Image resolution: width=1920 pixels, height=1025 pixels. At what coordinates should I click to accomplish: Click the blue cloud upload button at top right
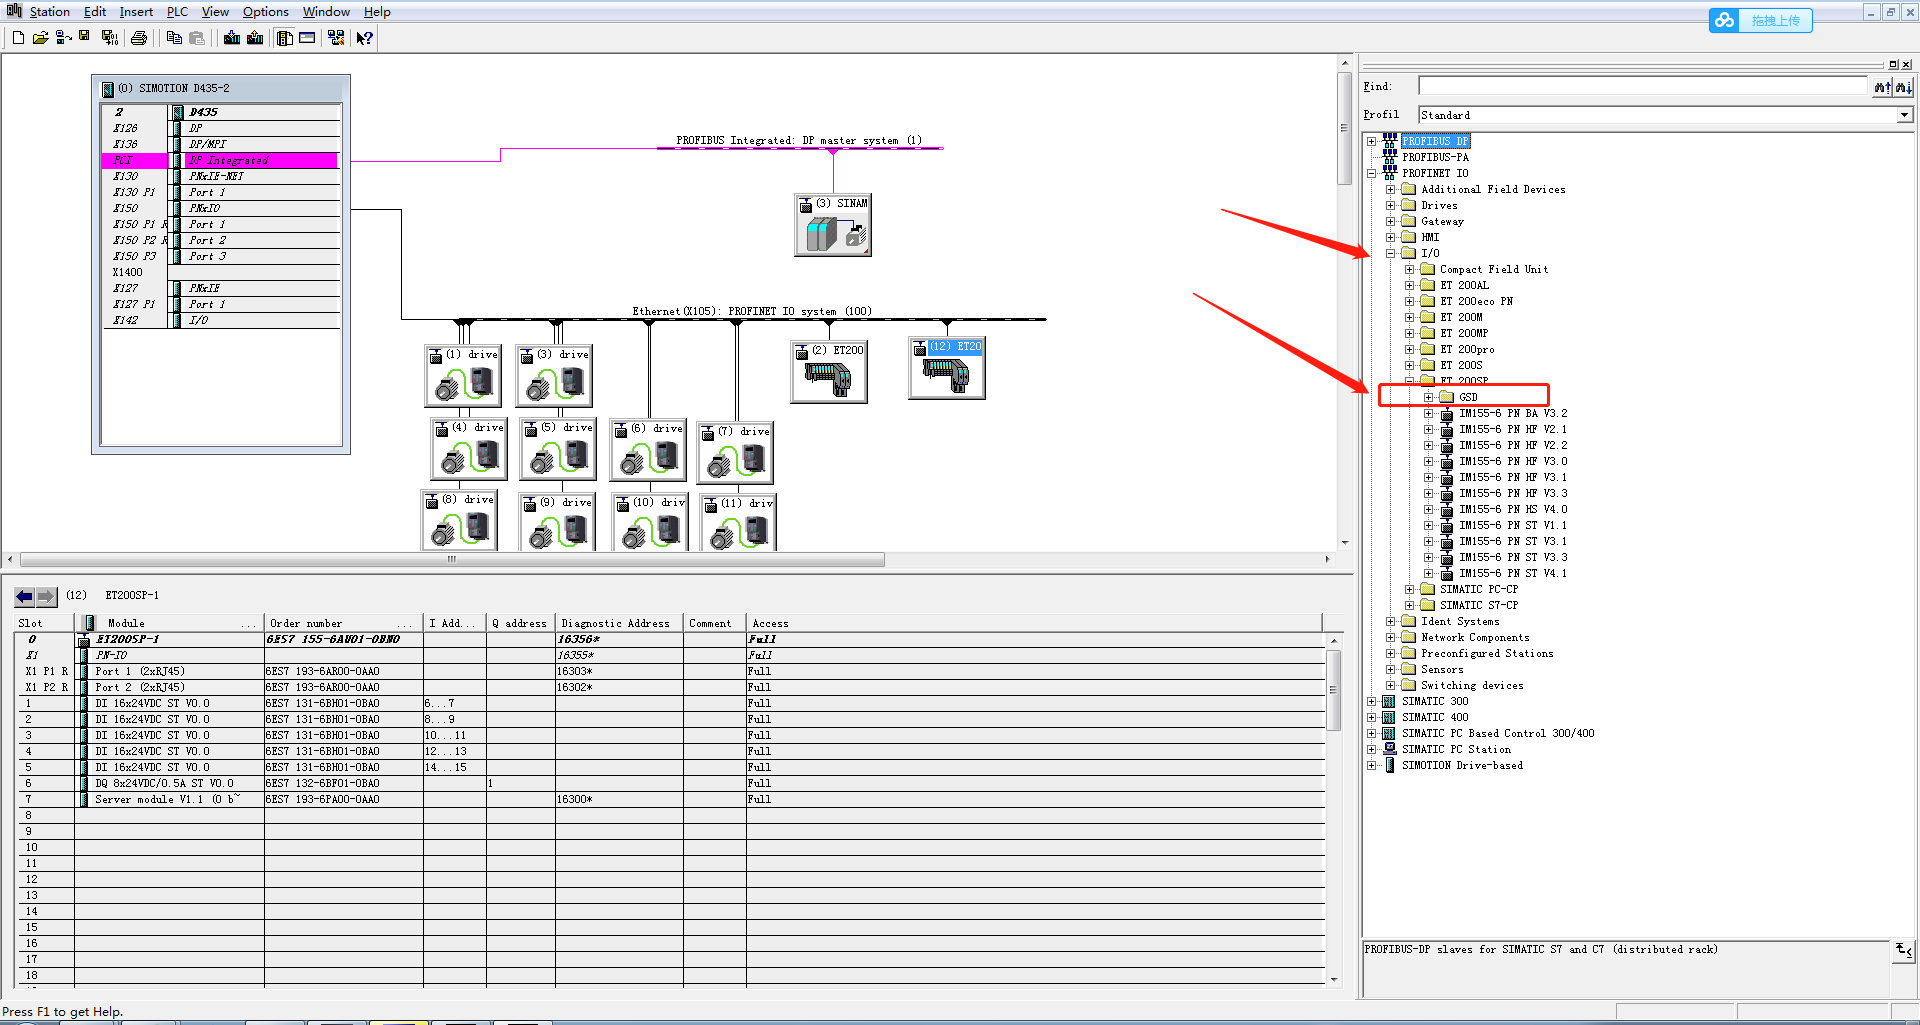(1760, 20)
